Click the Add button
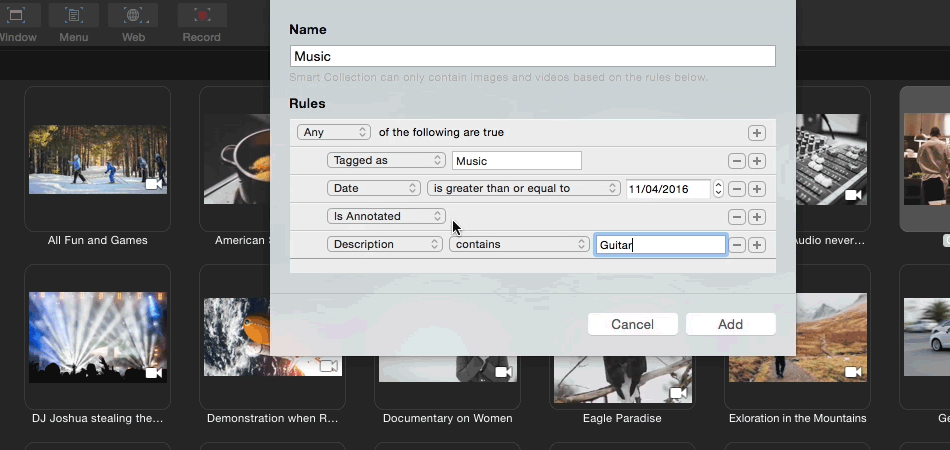Image resolution: width=950 pixels, height=450 pixels. pyautogui.click(x=731, y=324)
